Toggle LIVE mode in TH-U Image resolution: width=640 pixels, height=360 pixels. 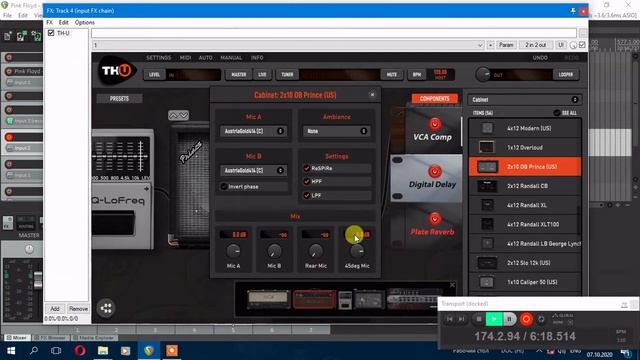pyautogui.click(x=262, y=74)
